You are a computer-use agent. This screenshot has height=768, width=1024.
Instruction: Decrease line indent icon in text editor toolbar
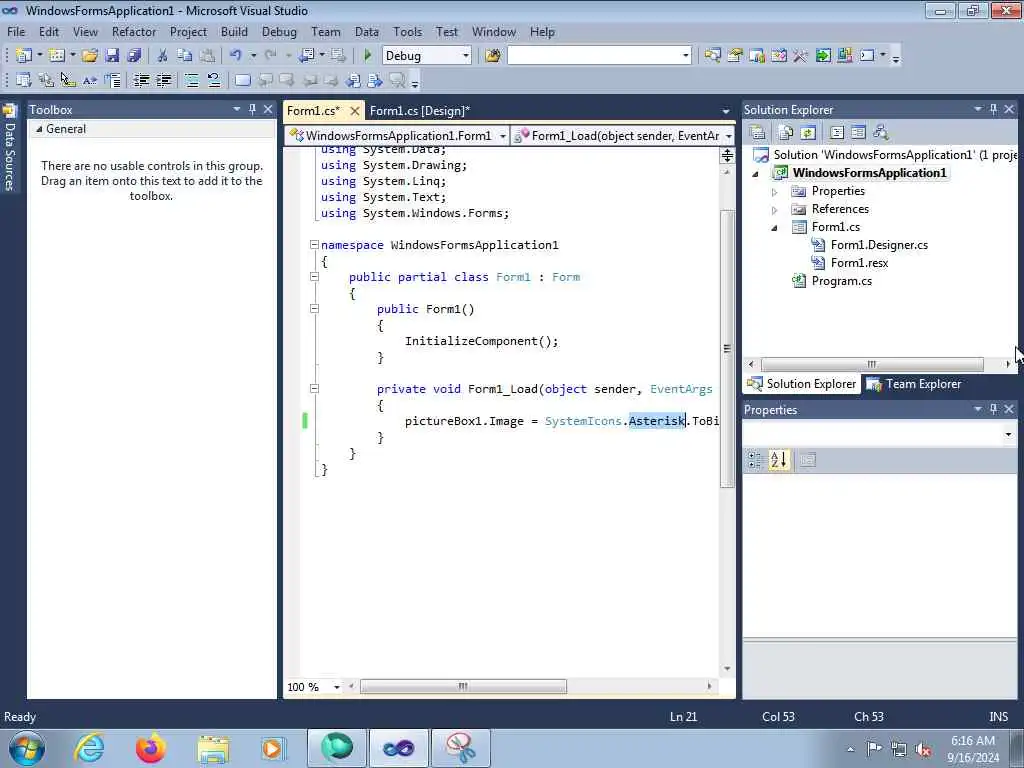tap(141, 80)
